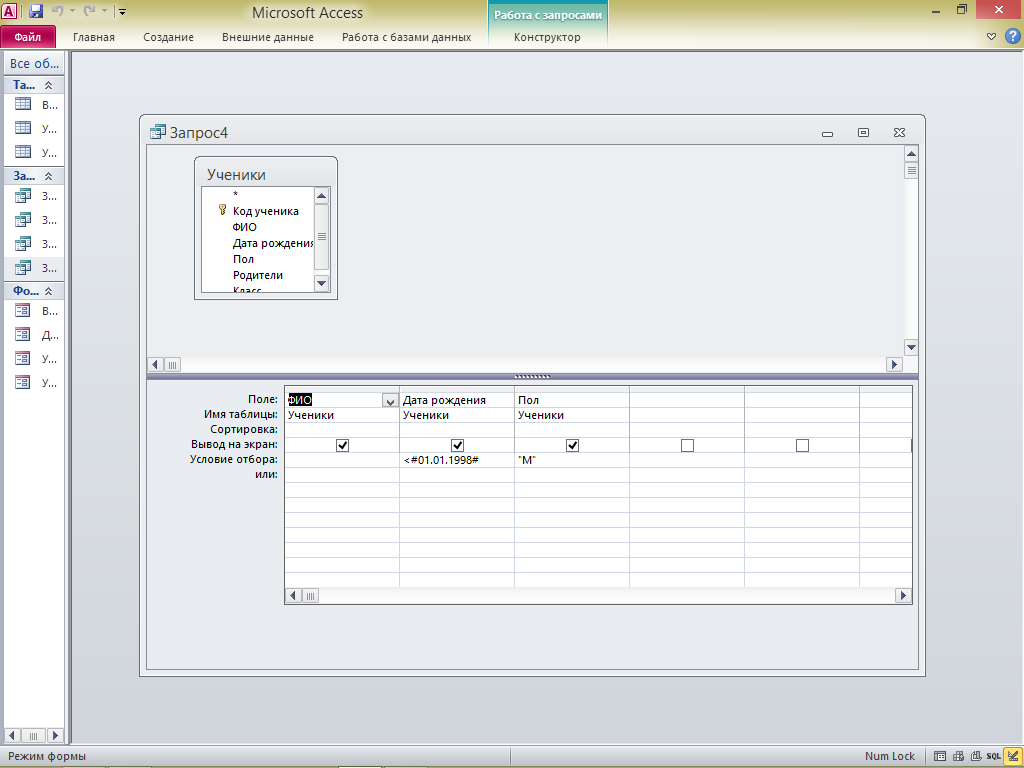
Task: Click the greyed Redo arrow icon
Action: point(90,10)
